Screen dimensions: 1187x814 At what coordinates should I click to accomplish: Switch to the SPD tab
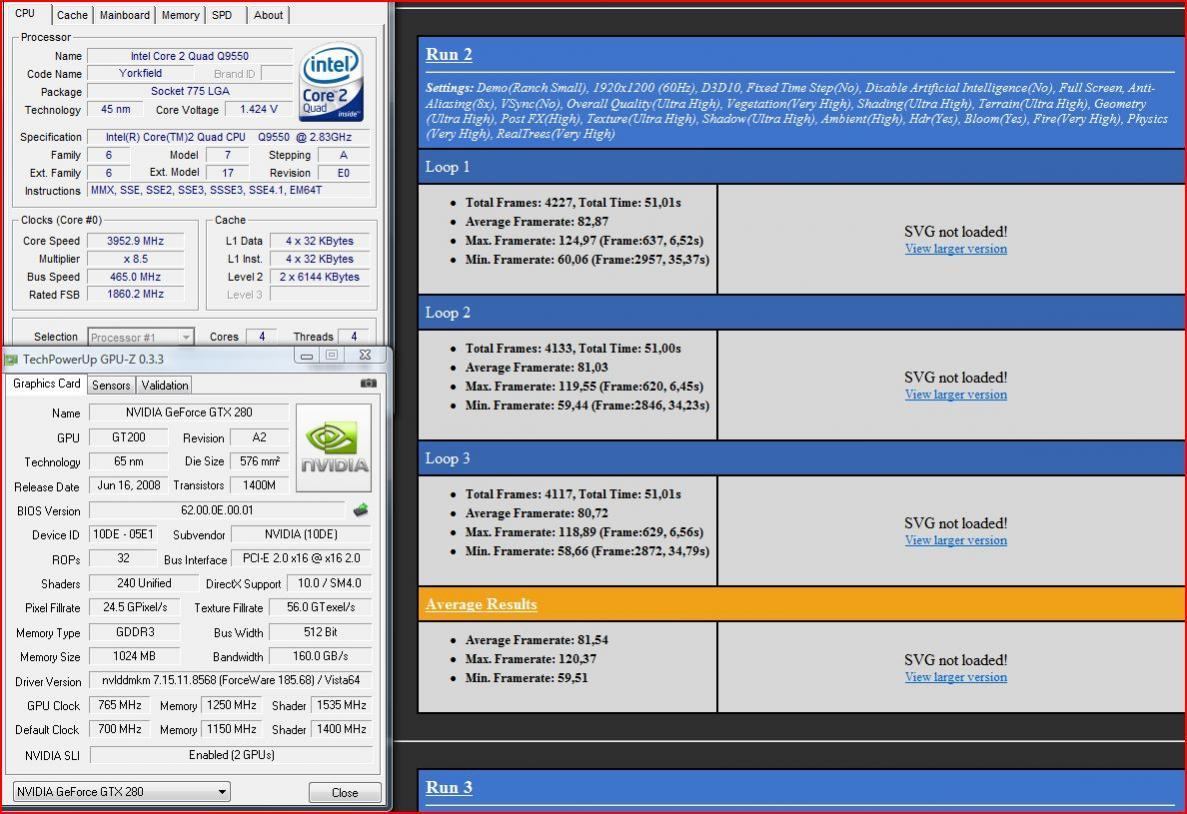coord(222,15)
